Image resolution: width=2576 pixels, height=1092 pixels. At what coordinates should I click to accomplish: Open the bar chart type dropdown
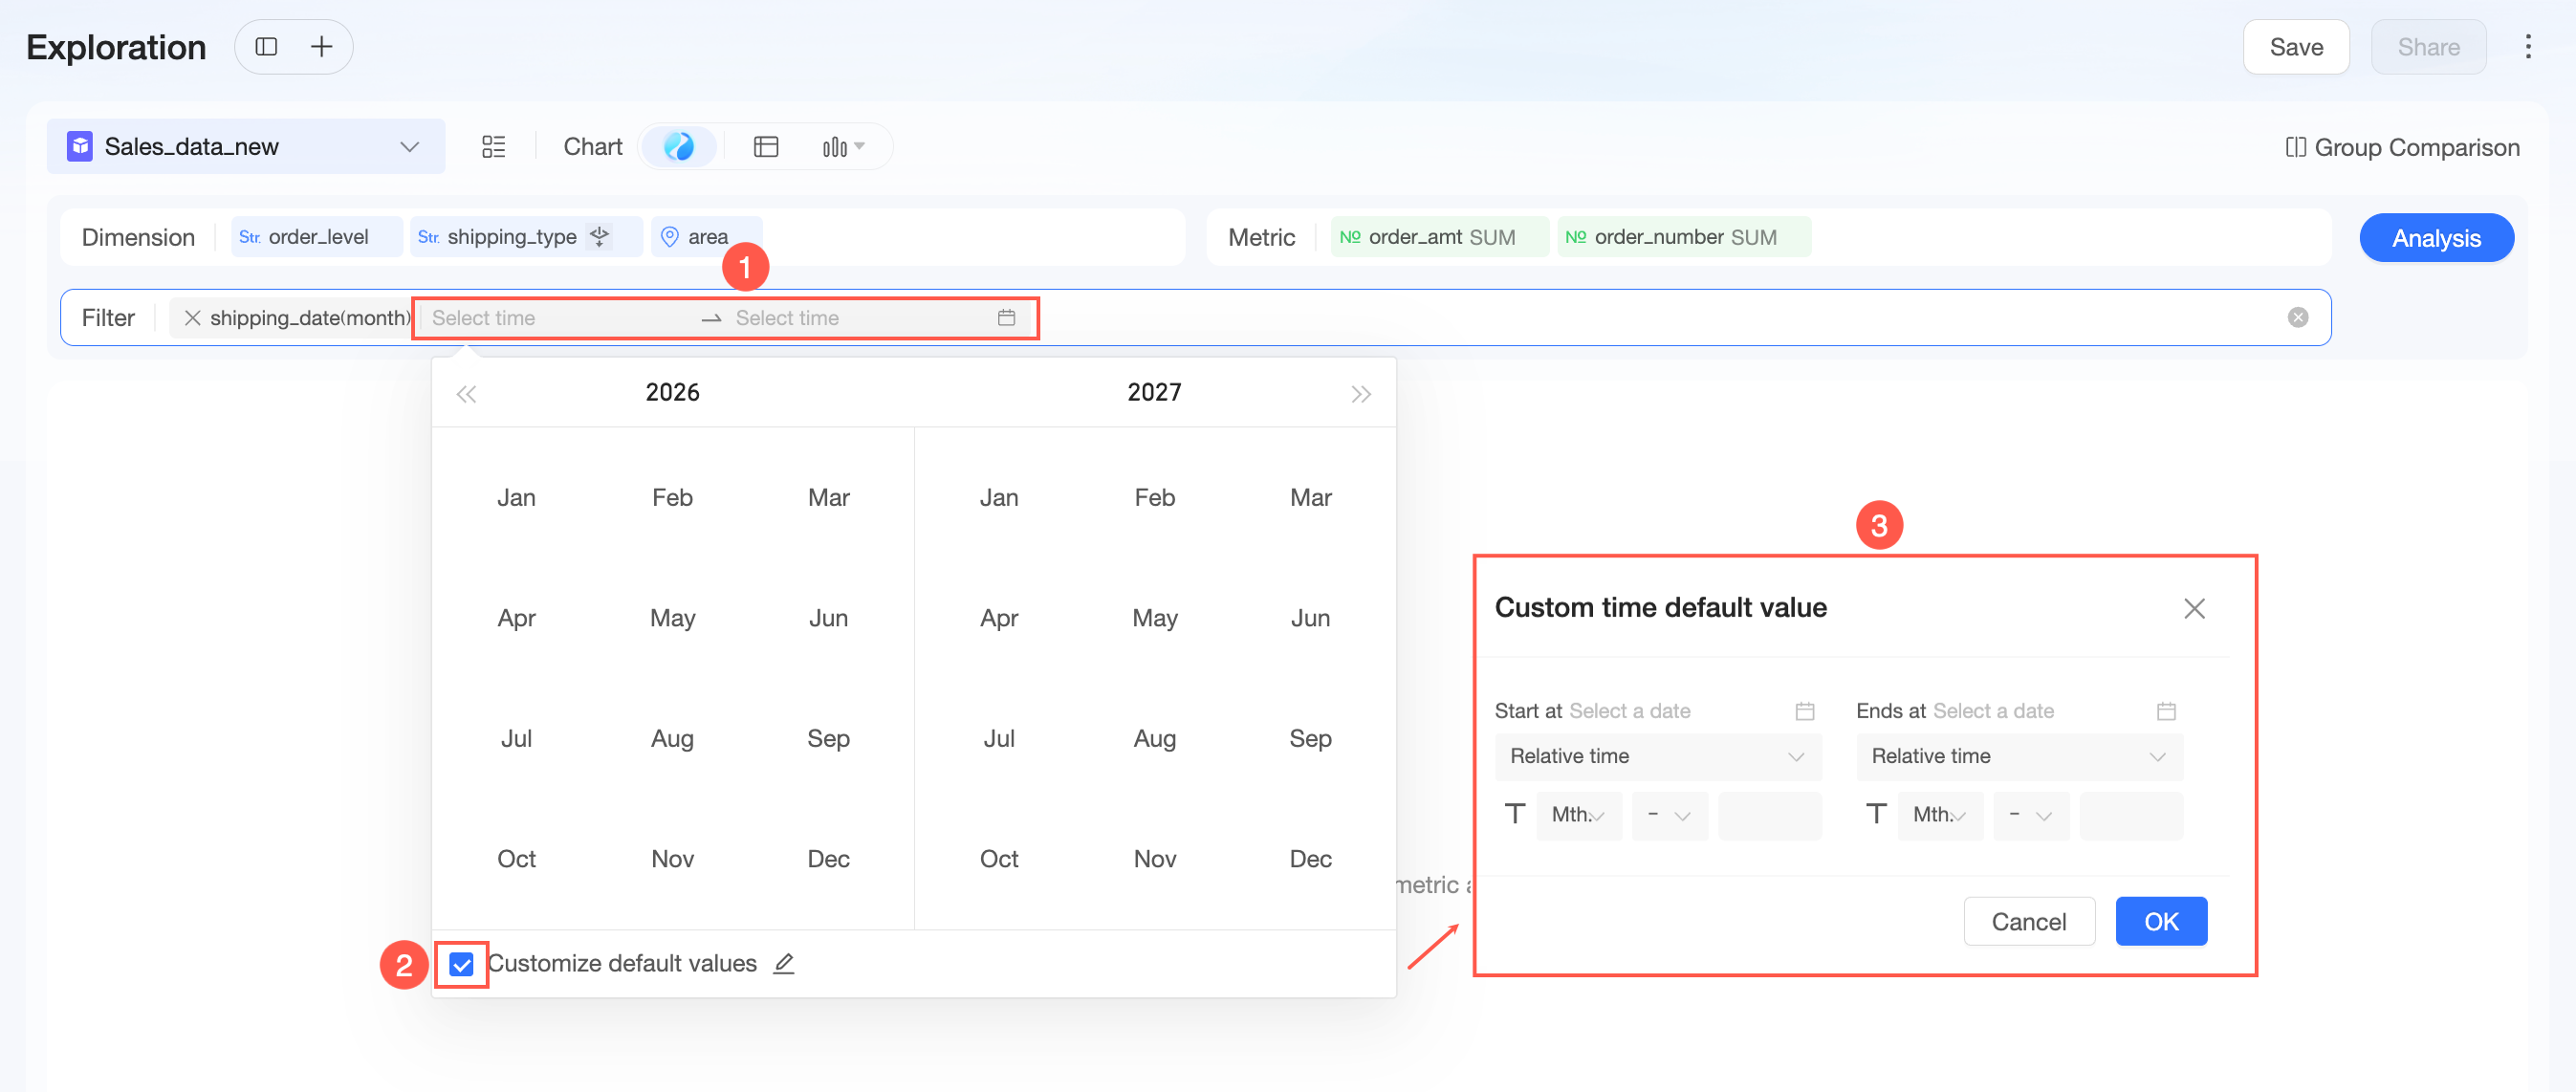tap(843, 147)
